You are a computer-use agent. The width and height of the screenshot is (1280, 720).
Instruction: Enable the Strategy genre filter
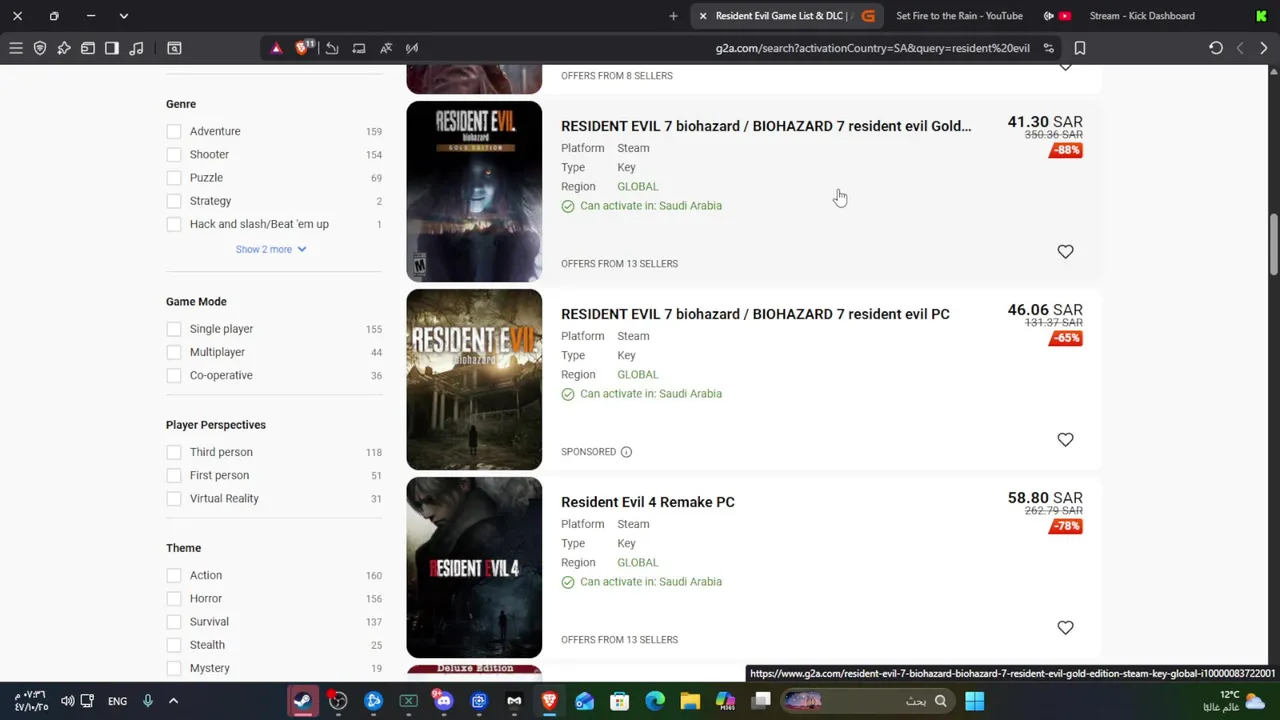[x=174, y=201]
